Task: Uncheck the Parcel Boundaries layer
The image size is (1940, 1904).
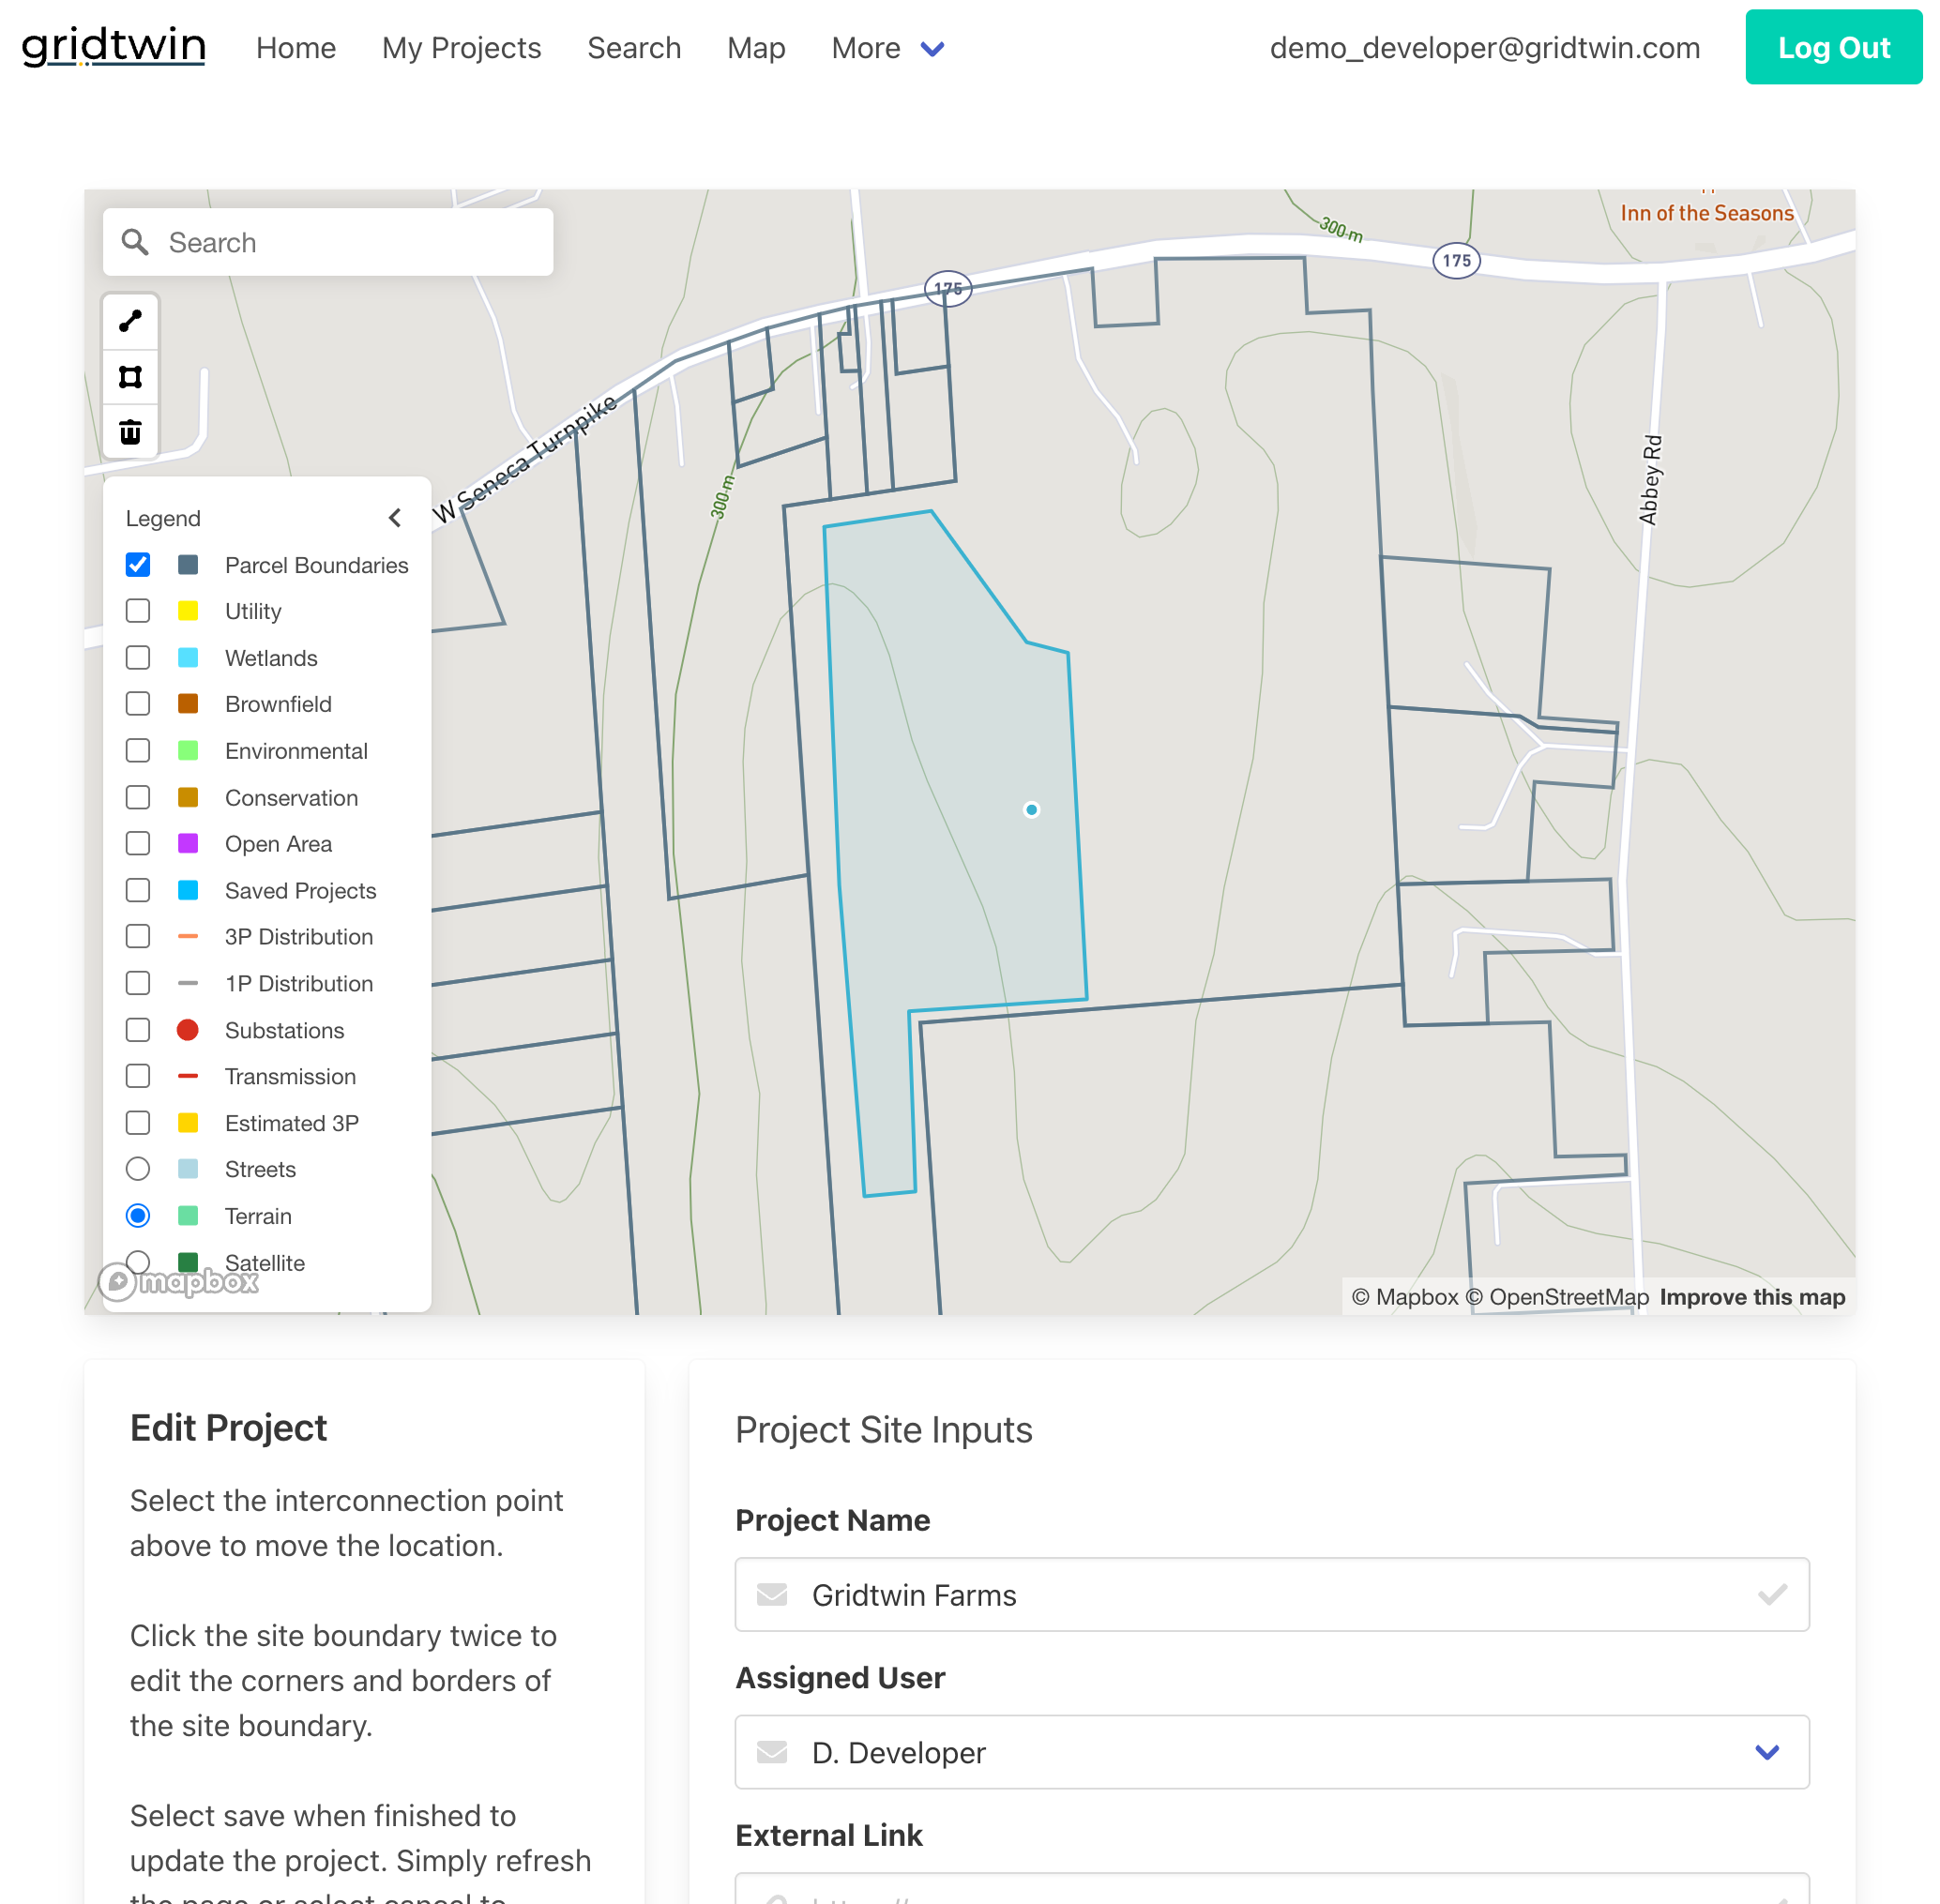Action: tap(138, 564)
